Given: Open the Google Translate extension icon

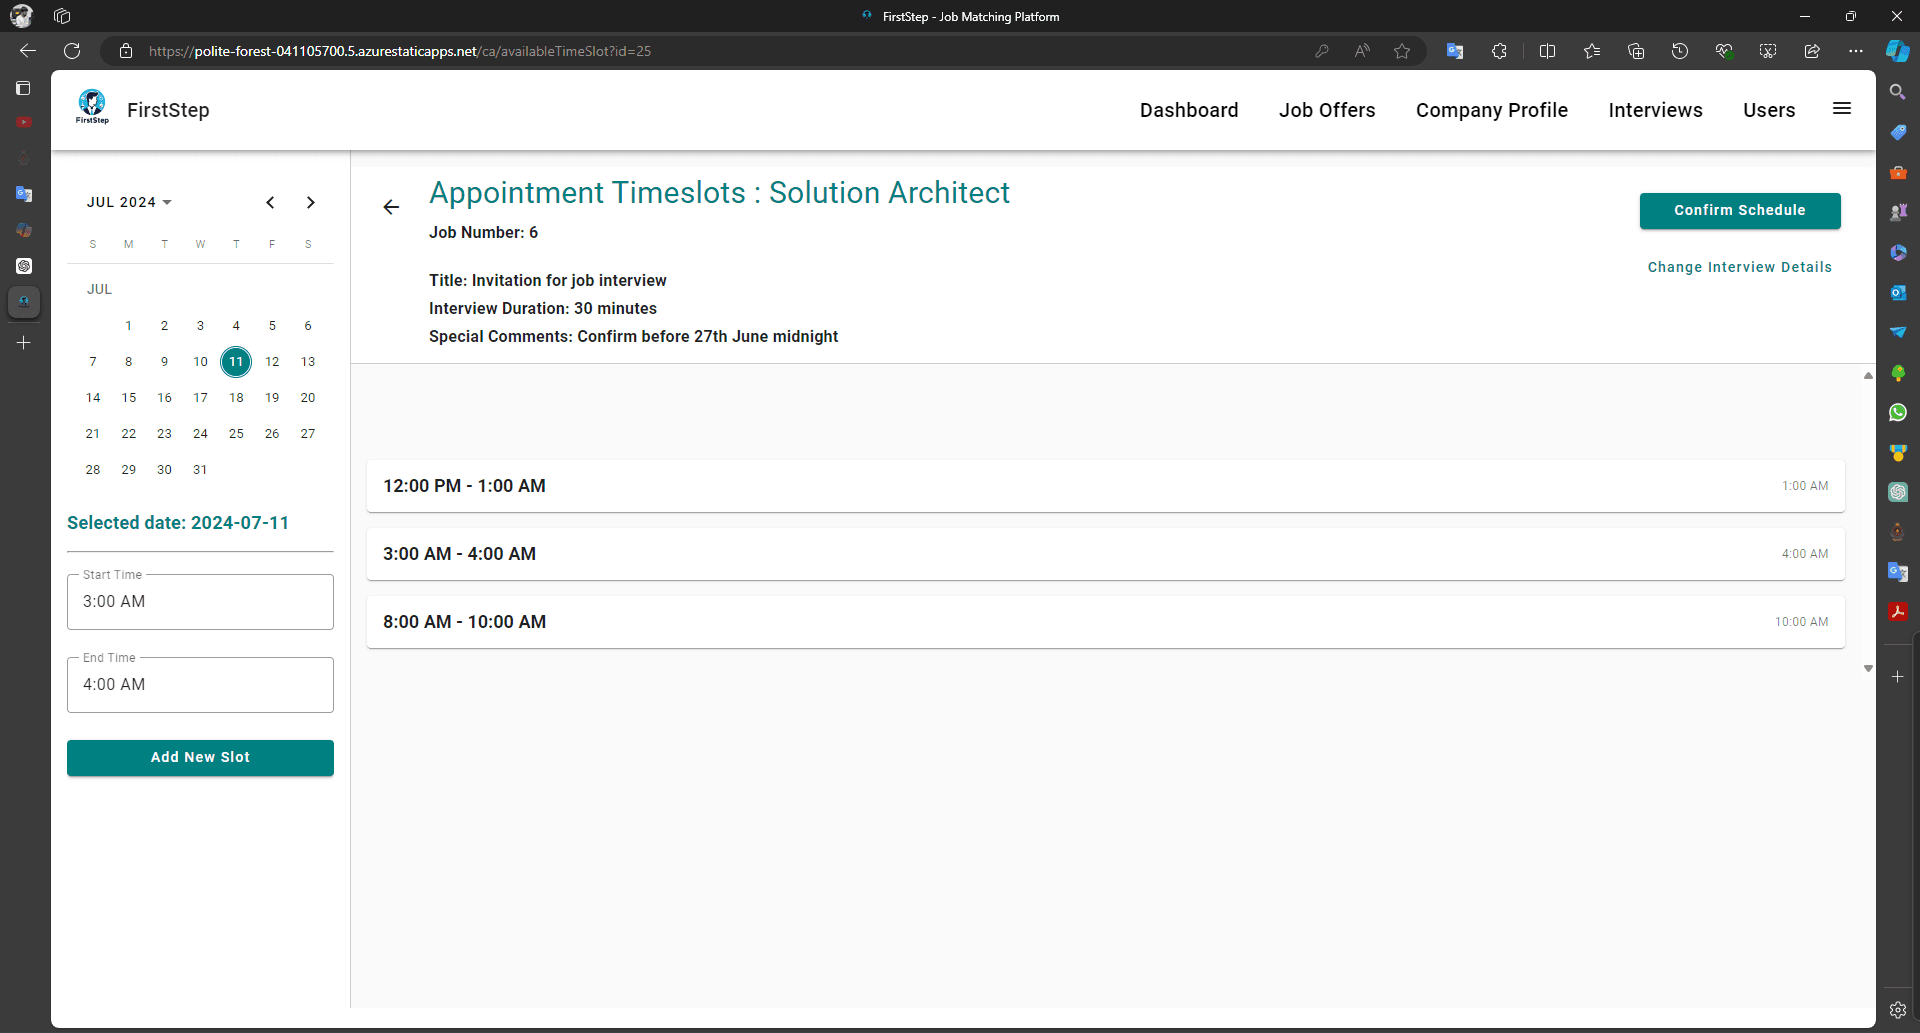Looking at the screenshot, I should click(1456, 51).
